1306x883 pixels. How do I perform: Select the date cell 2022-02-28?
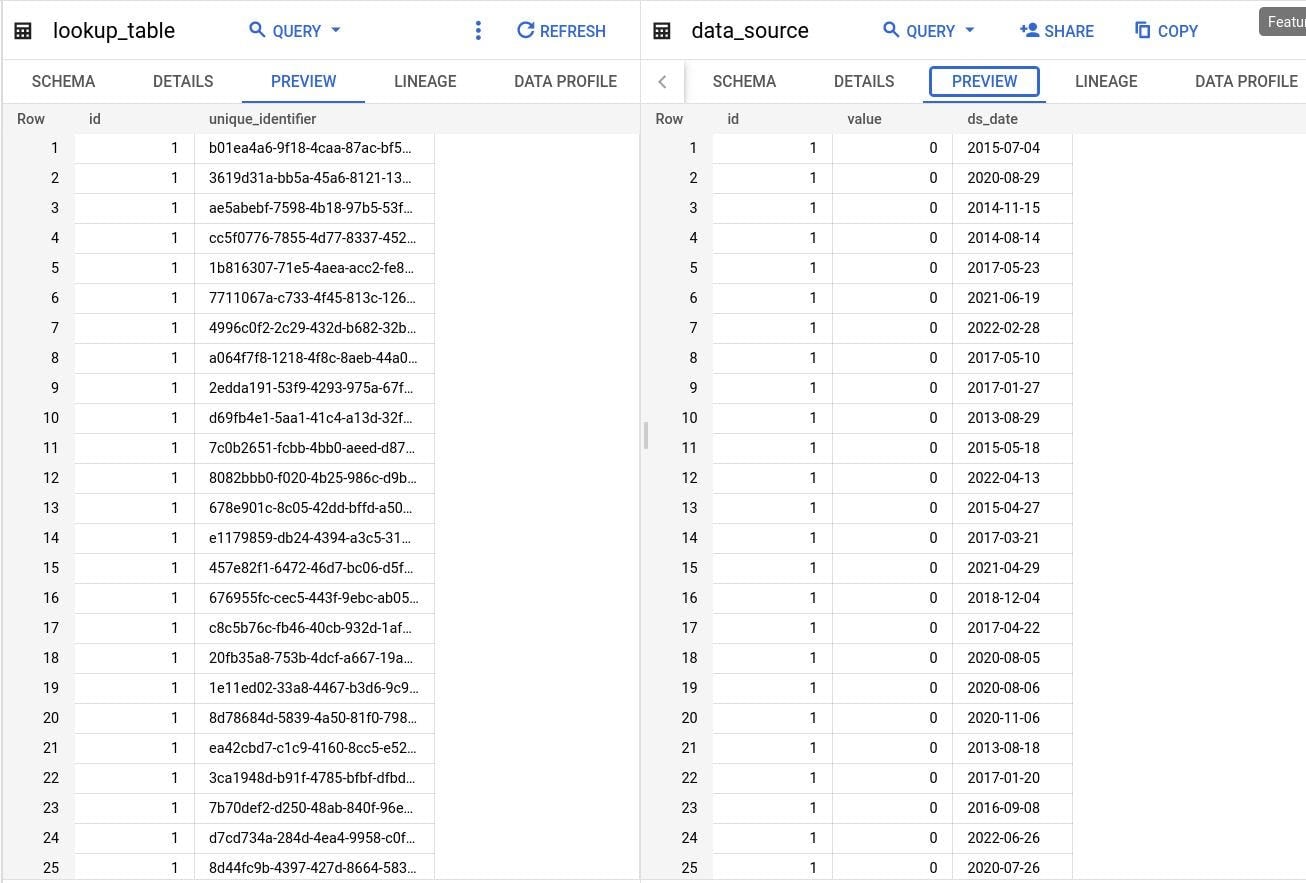[1012, 328]
